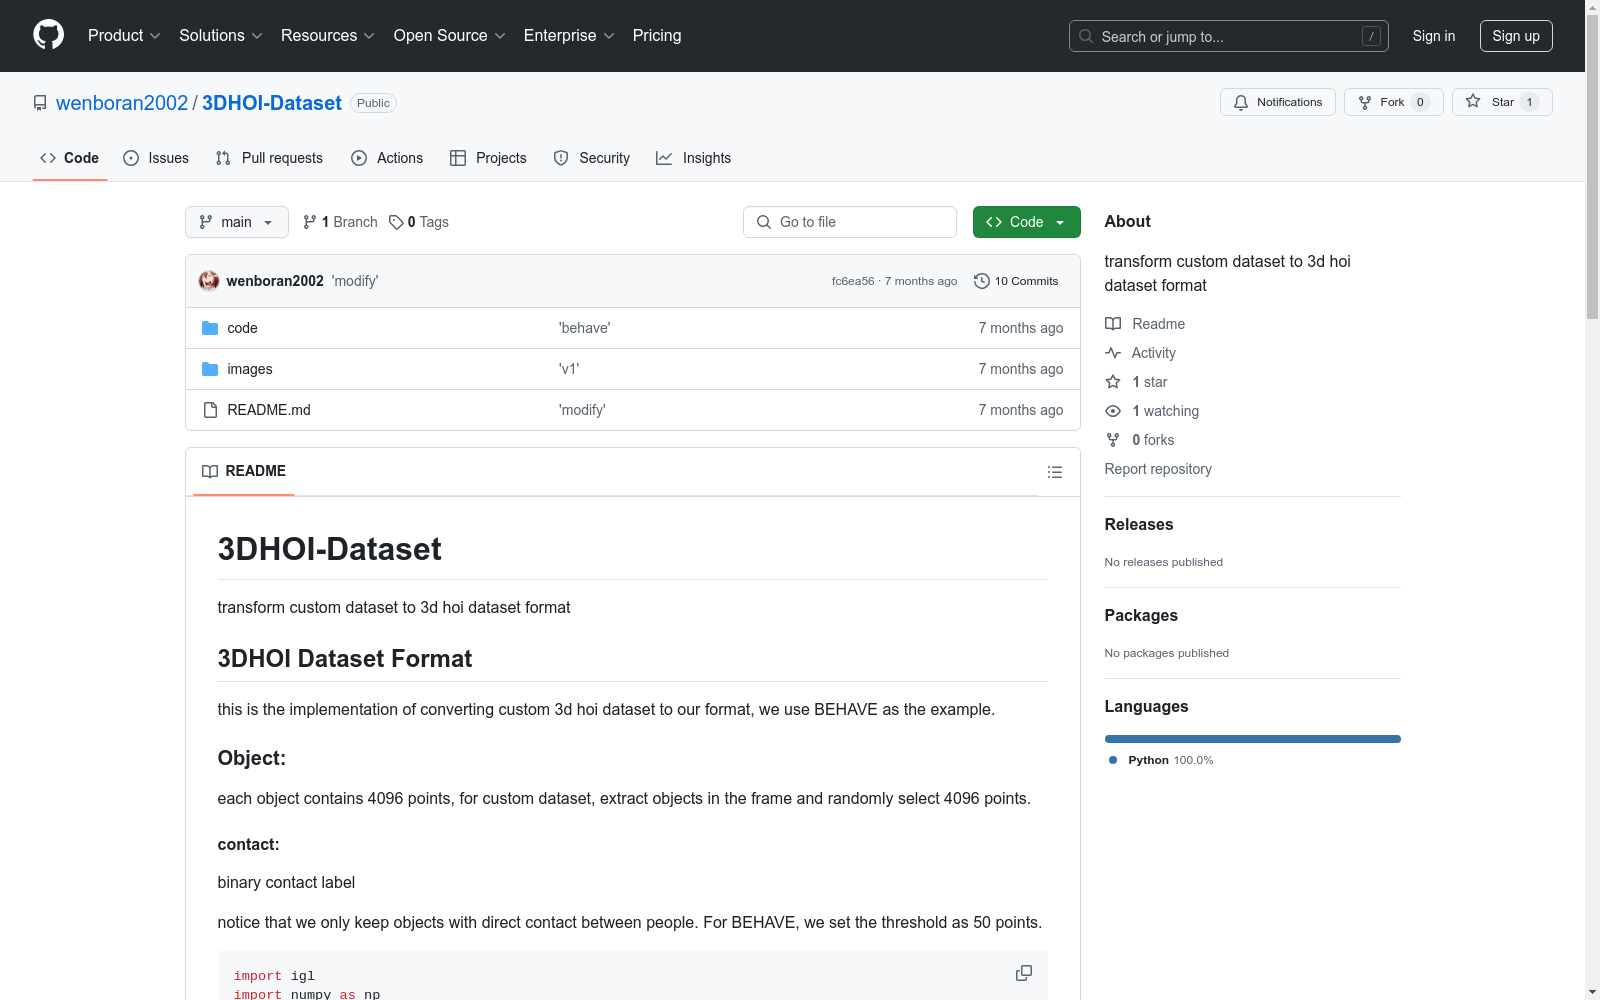Viewport: 1600px width, 1000px height.
Task: View the 1 Branch list
Action: 340,222
